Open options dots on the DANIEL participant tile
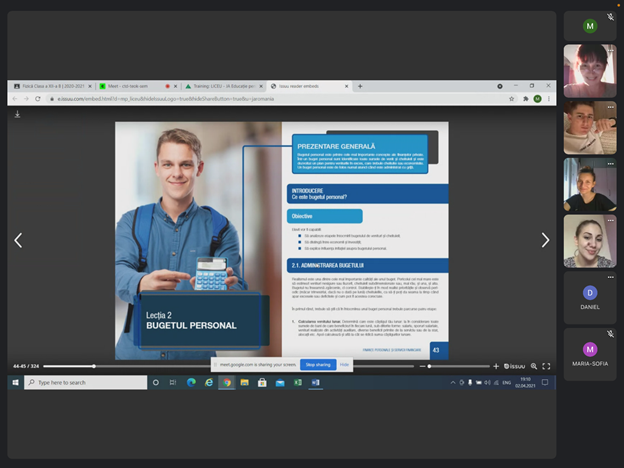The height and width of the screenshot is (468, 624). pos(610,277)
